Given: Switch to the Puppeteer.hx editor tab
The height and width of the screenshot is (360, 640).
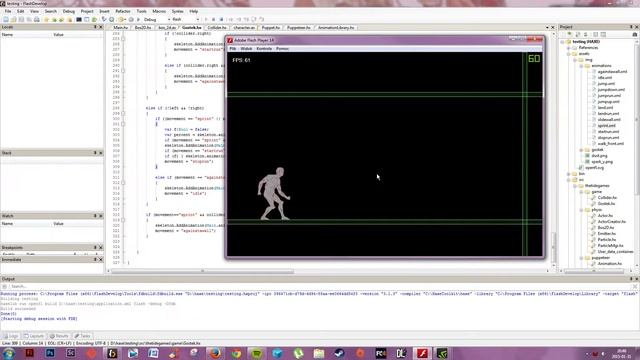Looking at the screenshot, I should 299,28.
